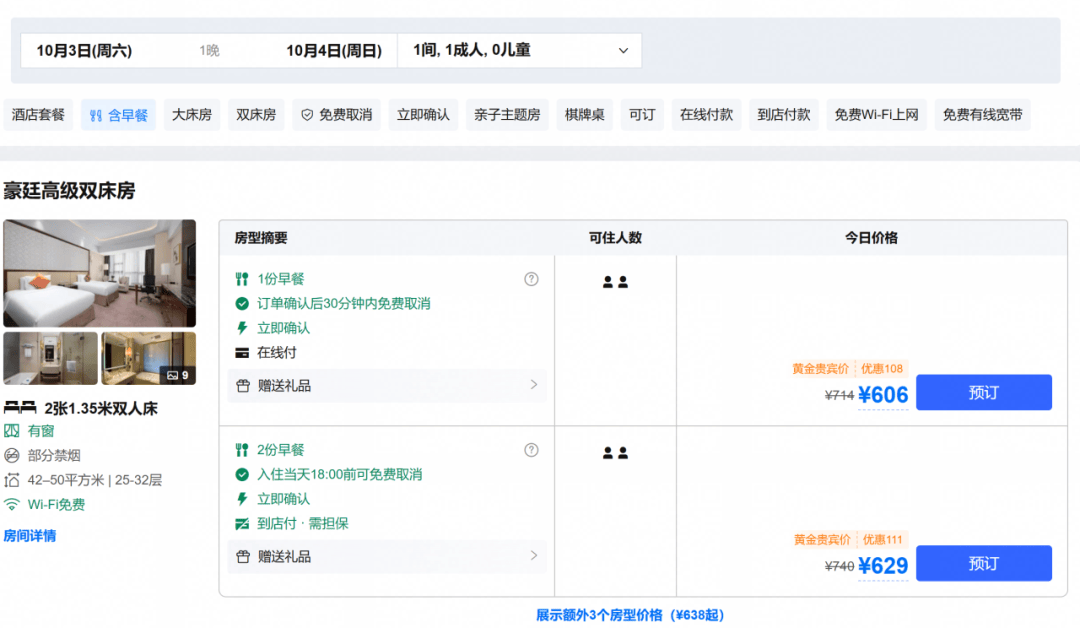Toggle the 酒店套餐 filter
1080x628 pixels.
click(x=38, y=115)
